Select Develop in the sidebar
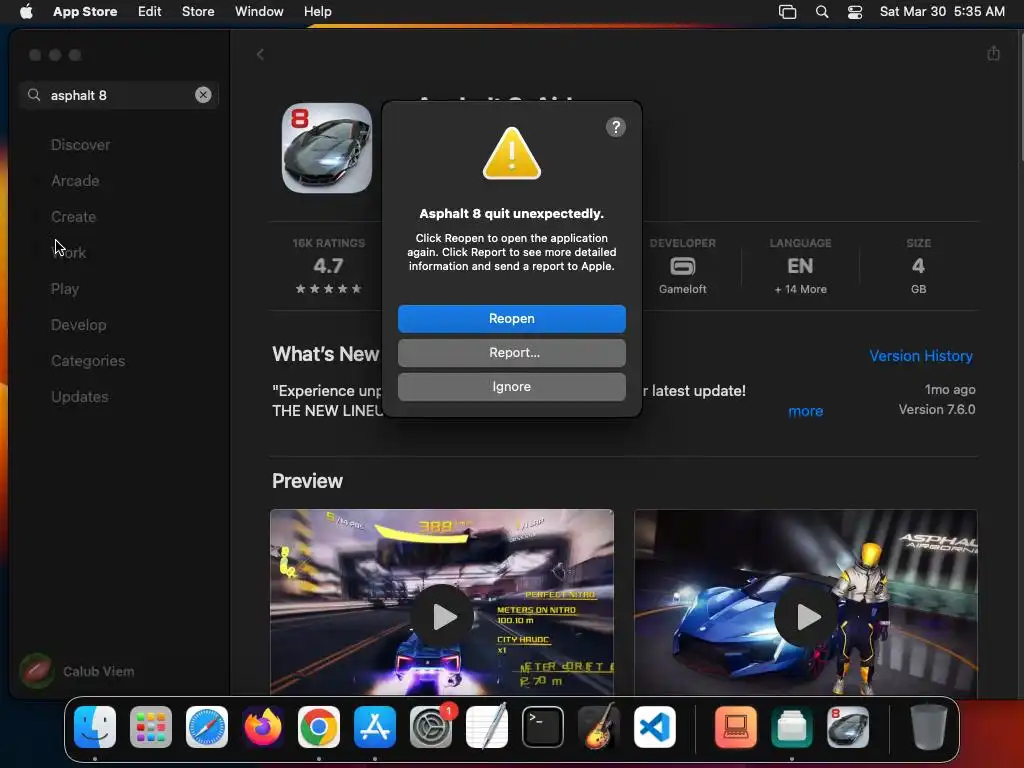Image resolution: width=1024 pixels, height=768 pixels. (x=78, y=325)
